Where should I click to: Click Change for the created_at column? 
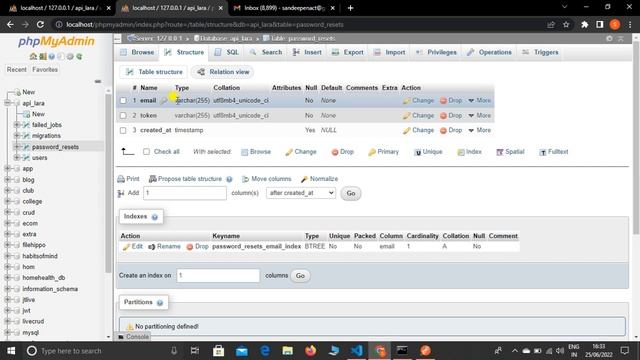coord(418,130)
